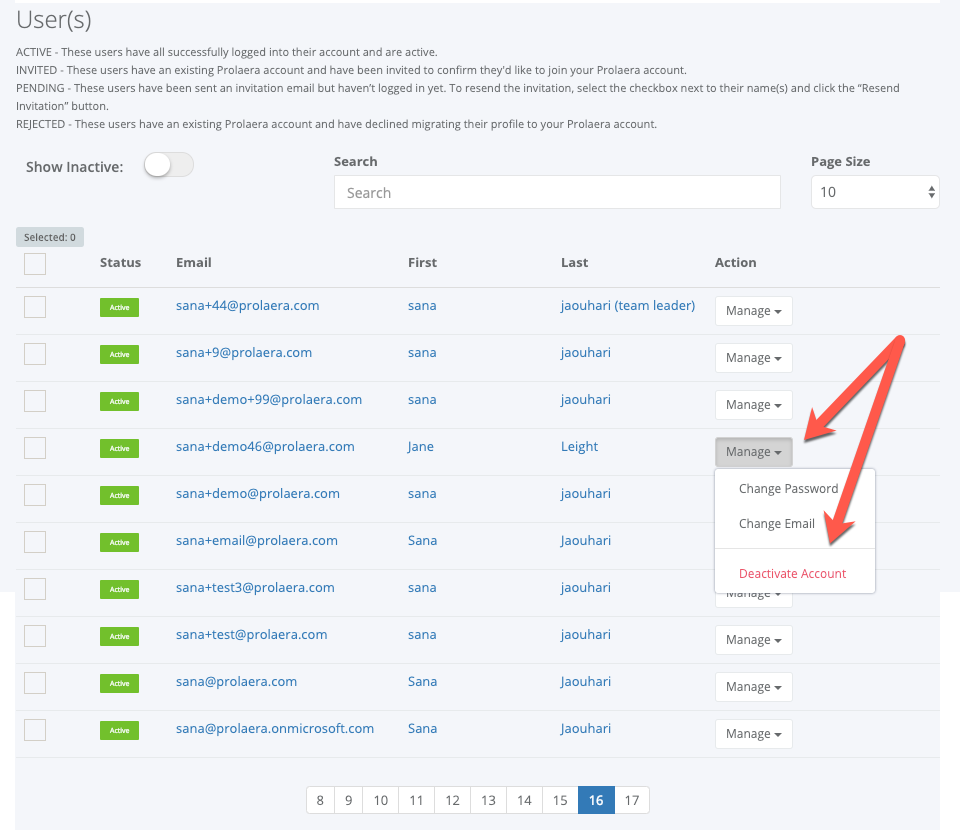
Task: Click Active badge for sana@prolaera.onmicrosoft.com
Action: point(119,730)
